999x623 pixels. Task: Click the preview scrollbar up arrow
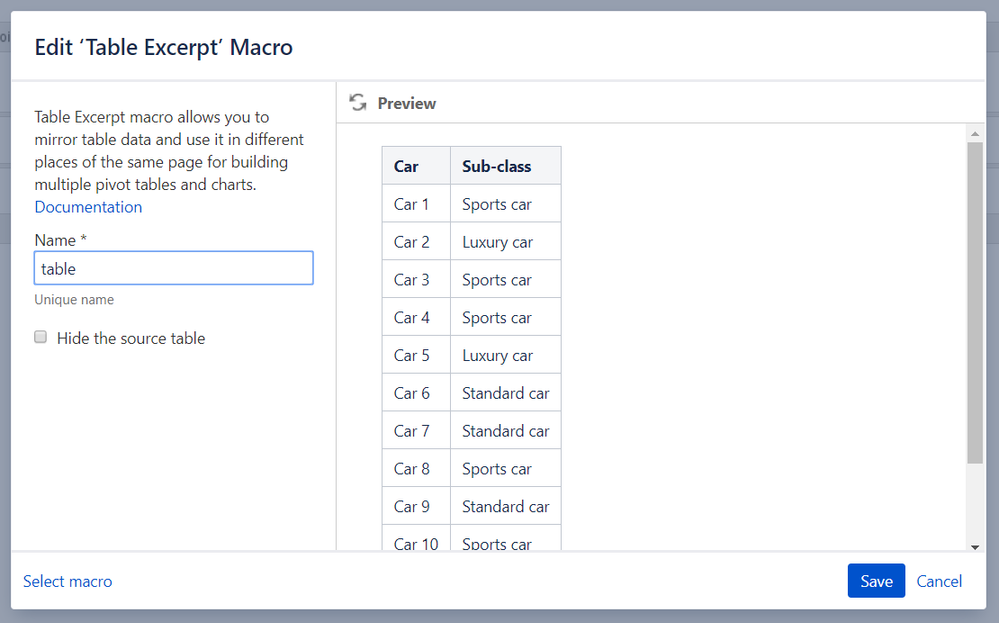click(x=975, y=134)
